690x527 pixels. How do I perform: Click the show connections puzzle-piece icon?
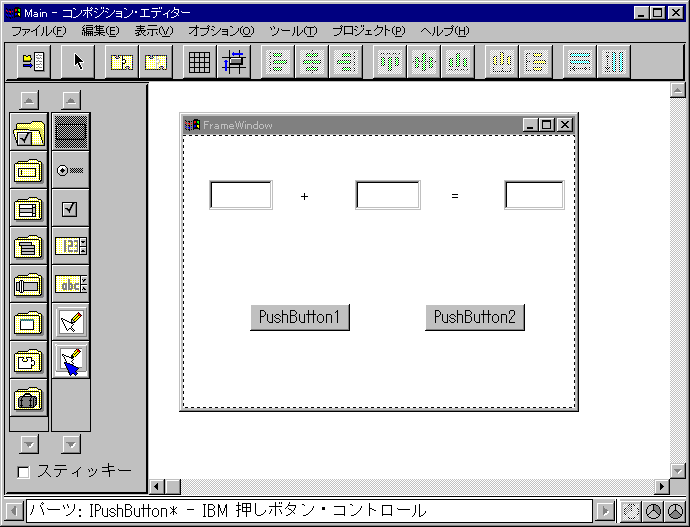click(x=122, y=62)
